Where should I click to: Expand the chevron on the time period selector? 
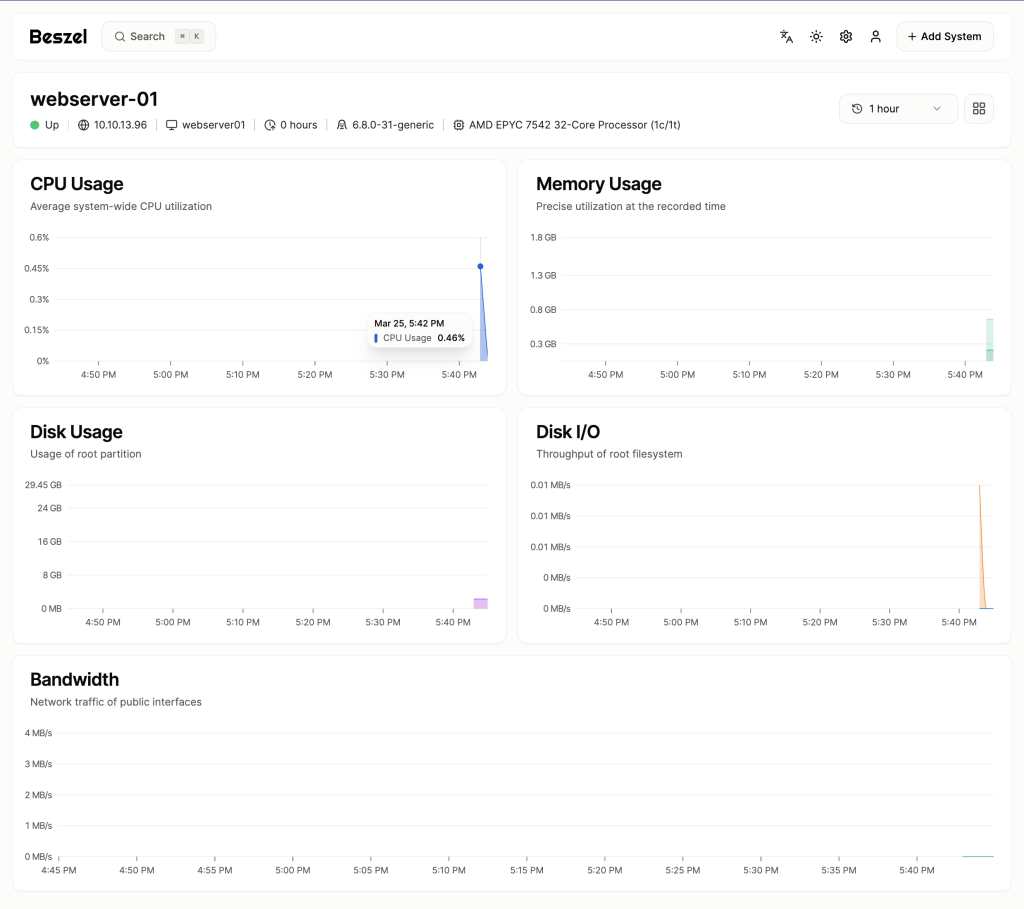click(x=937, y=109)
